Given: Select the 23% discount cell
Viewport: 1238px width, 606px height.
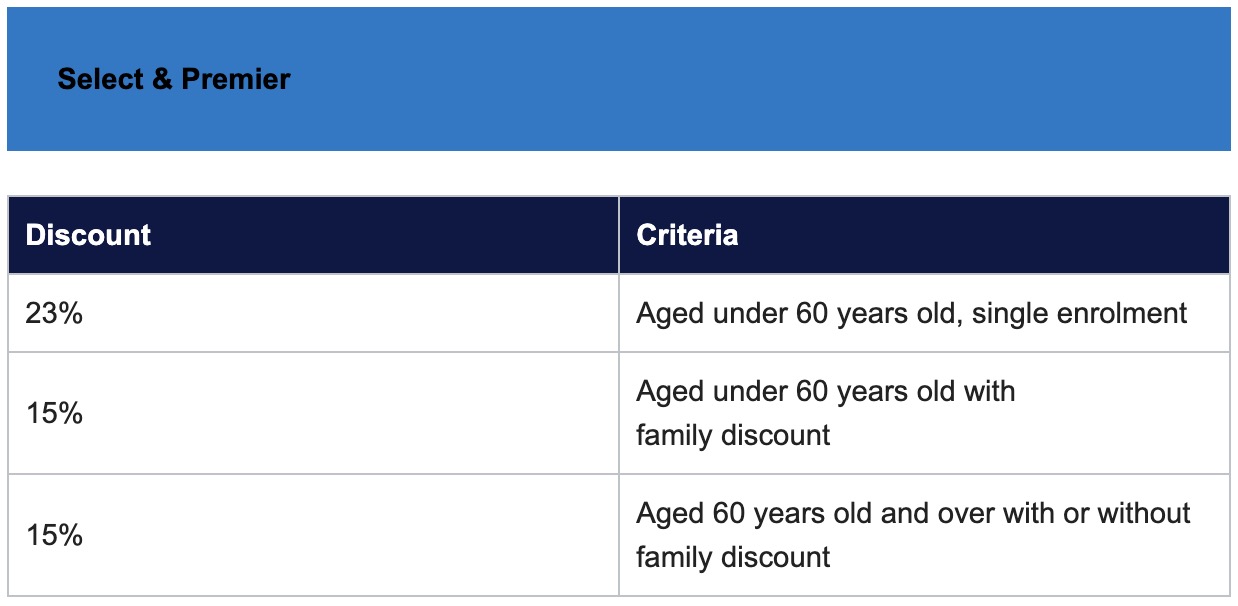Looking at the screenshot, I should tap(54, 313).
